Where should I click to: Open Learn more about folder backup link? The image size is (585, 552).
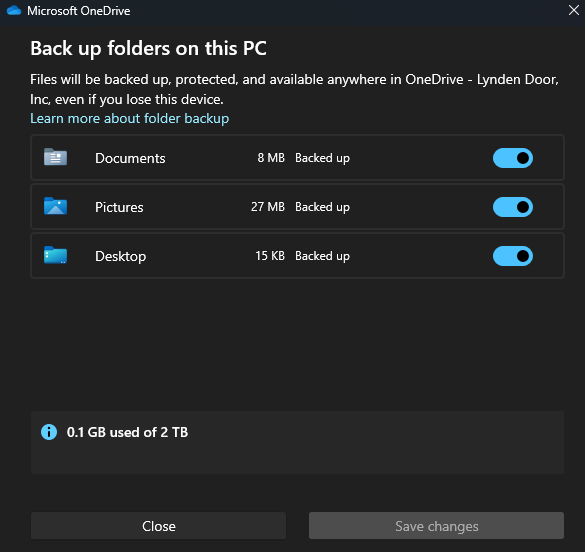129,119
